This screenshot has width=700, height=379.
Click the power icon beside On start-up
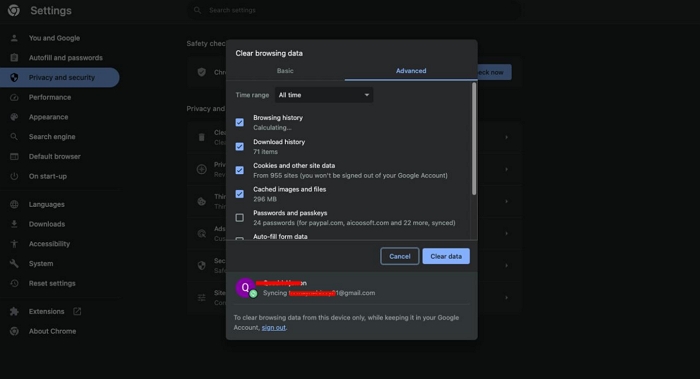click(14, 176)
